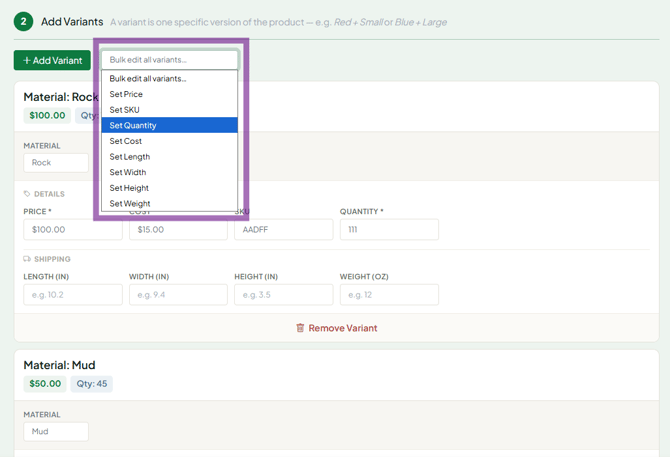Click the Add Variant button
The height and width of the screenshot is (457, 670).
click(x=52, y=60)
